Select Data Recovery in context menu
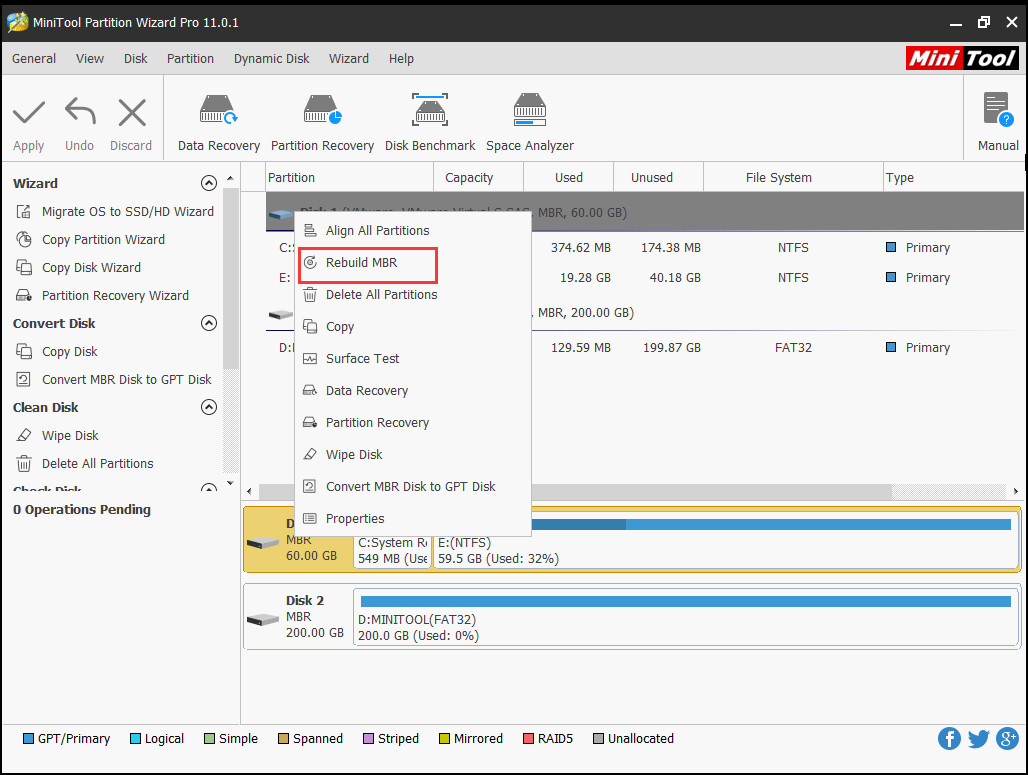The image size is (1028, 775). (x=413, y=391)
